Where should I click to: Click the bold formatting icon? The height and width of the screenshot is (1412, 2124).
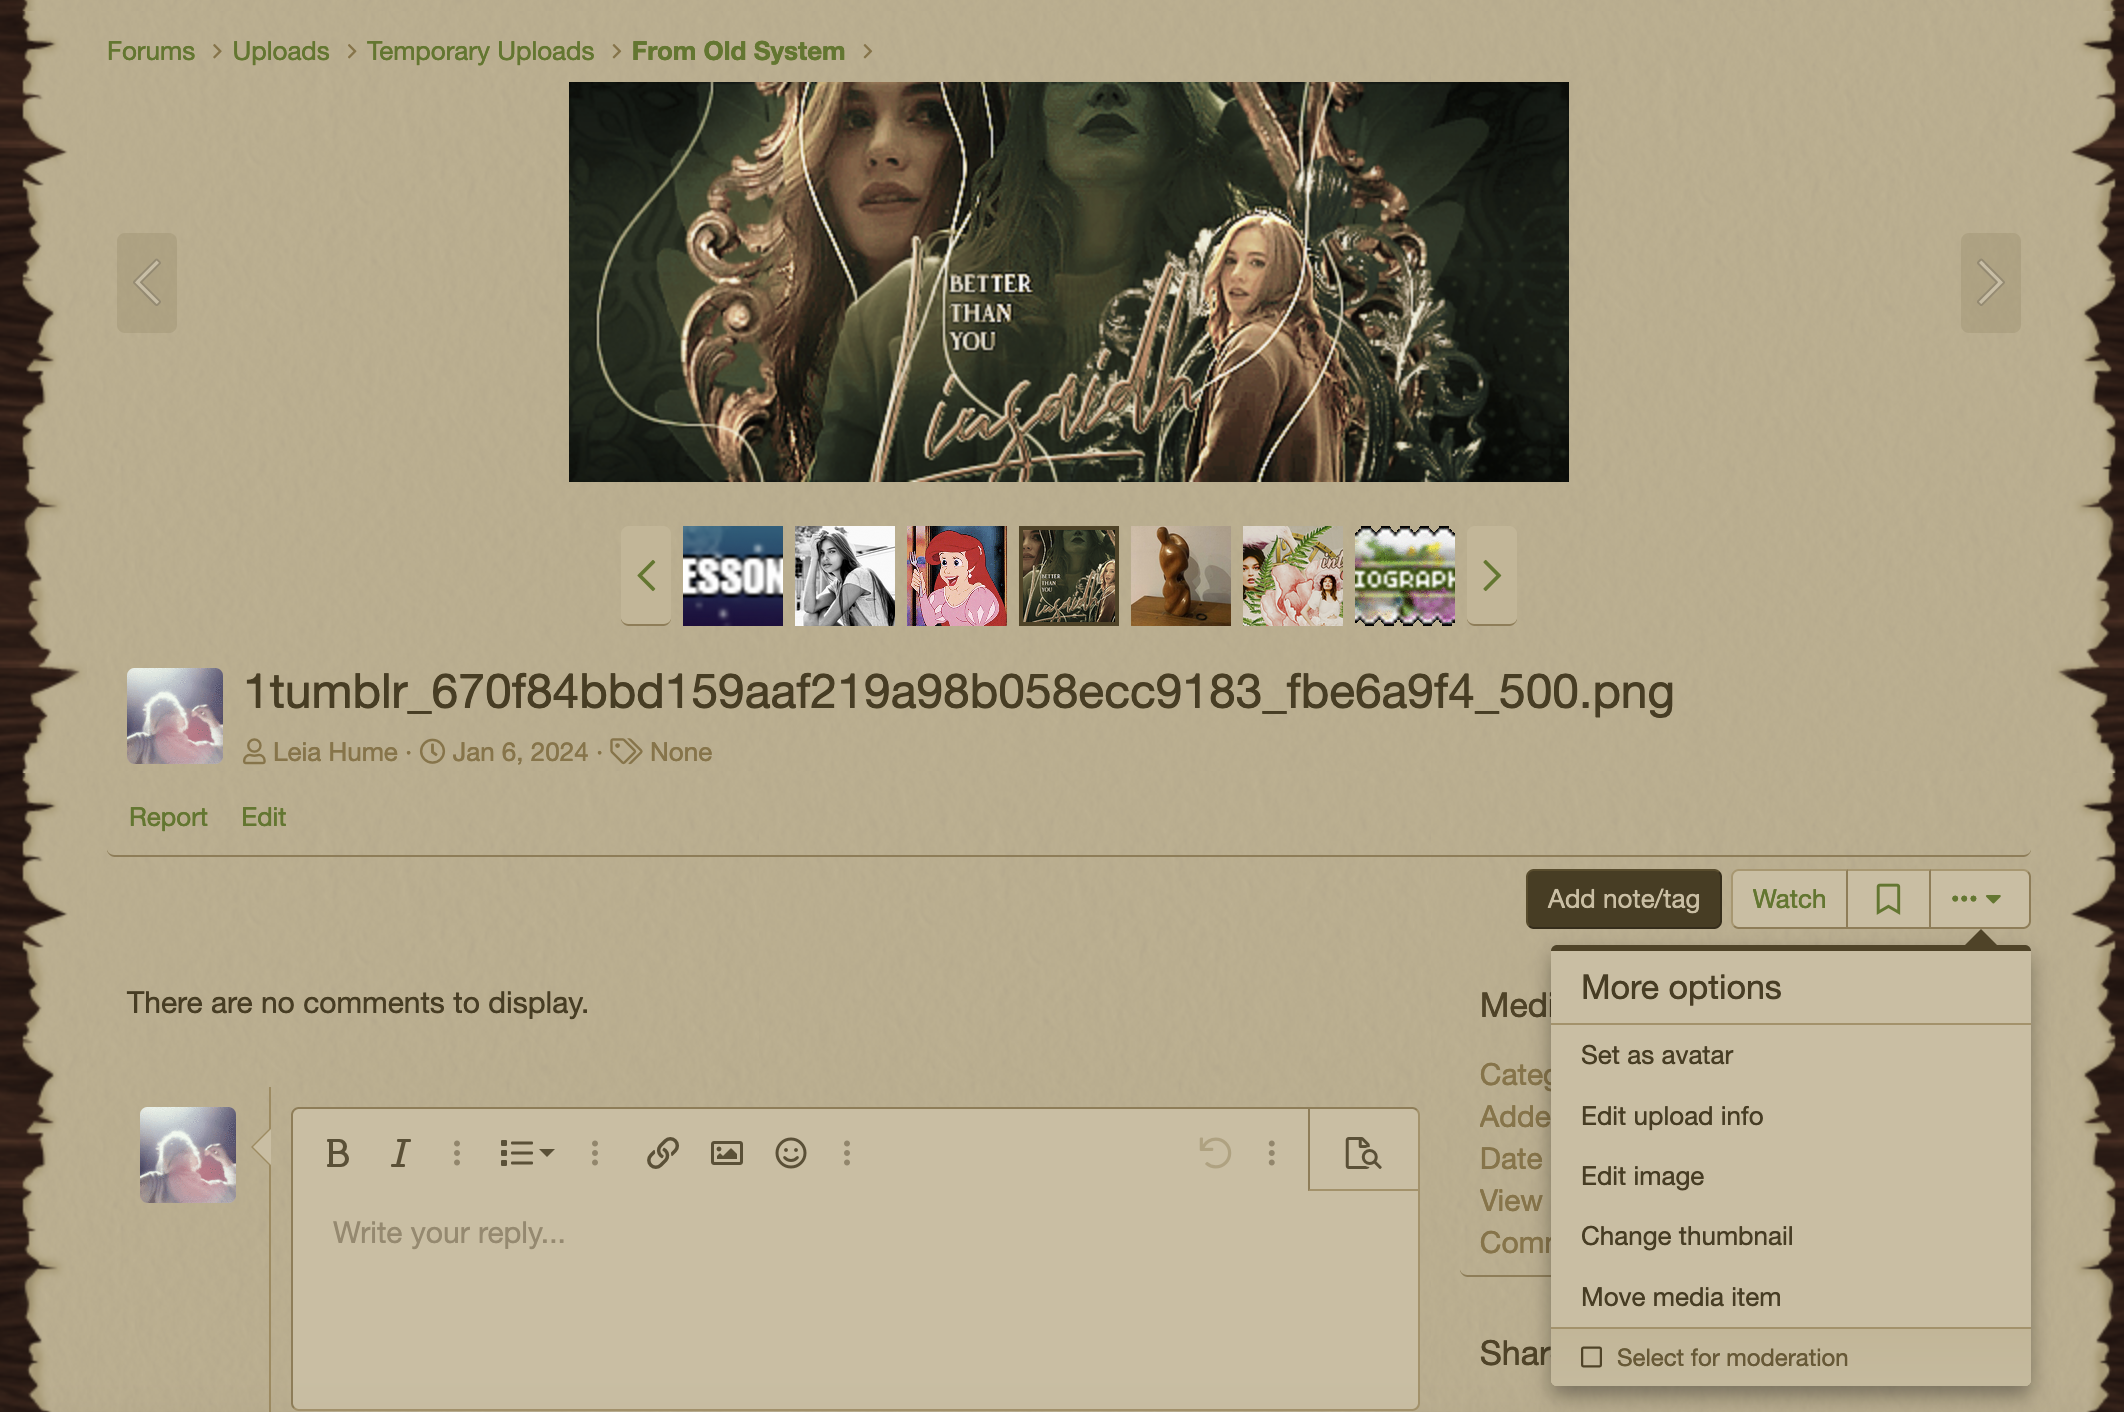337,1152
